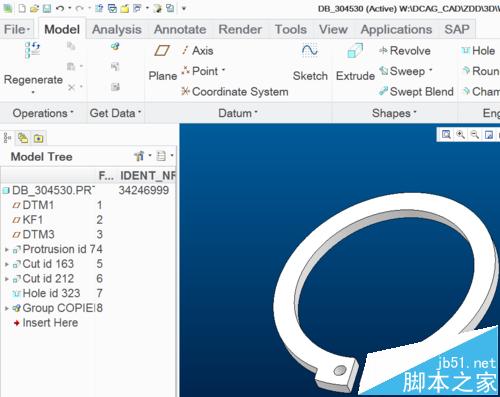
Task: Click the Favorites navigator tab icon
Action: pyautogui.click(x=38, y=138)
